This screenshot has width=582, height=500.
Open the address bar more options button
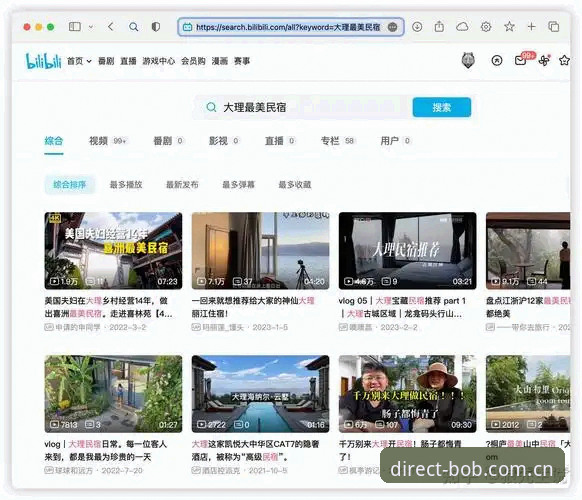pyautogui.click(x=392, y=27)
